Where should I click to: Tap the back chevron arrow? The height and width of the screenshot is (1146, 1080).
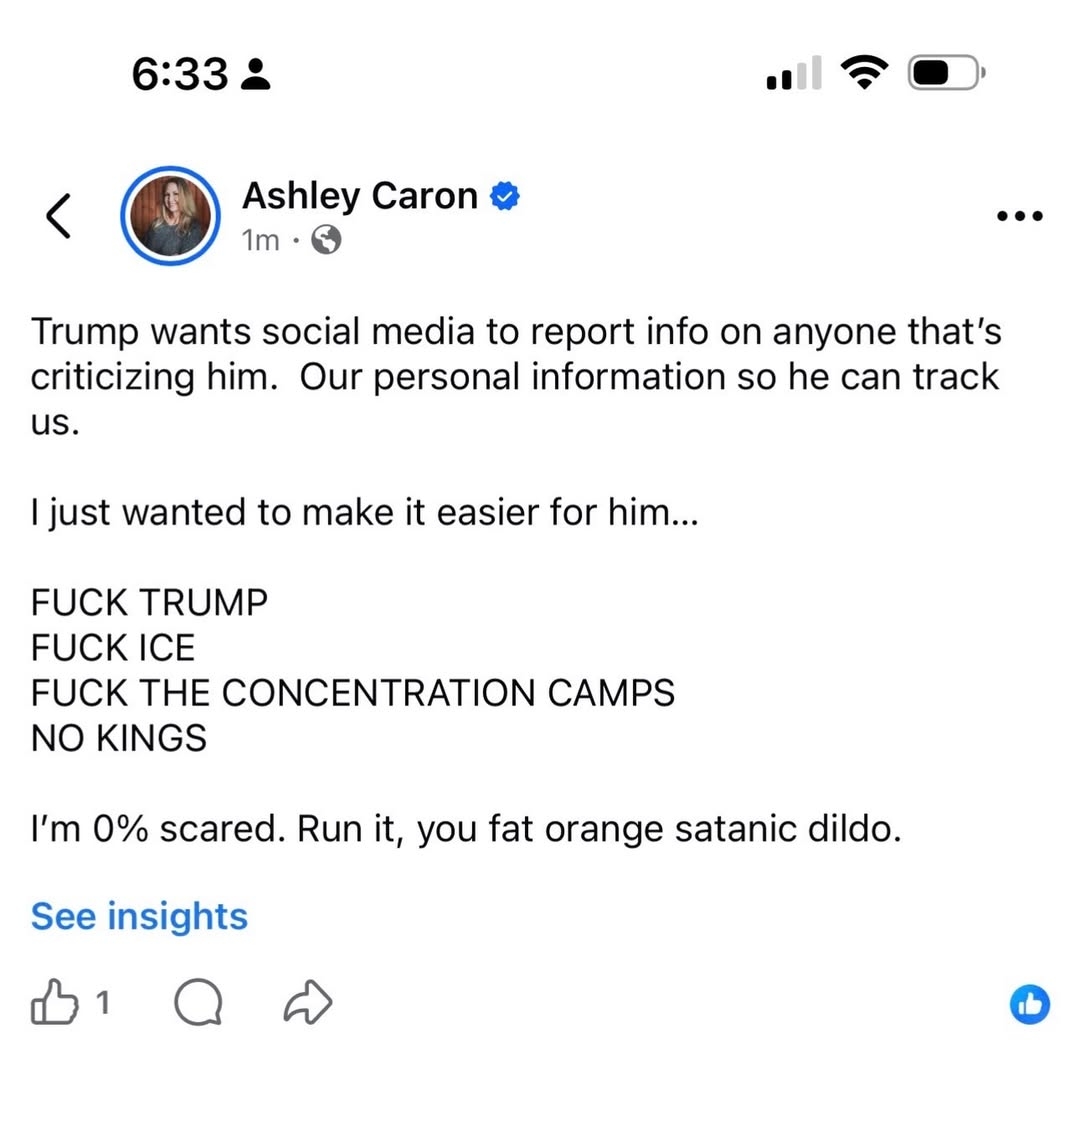59,215
